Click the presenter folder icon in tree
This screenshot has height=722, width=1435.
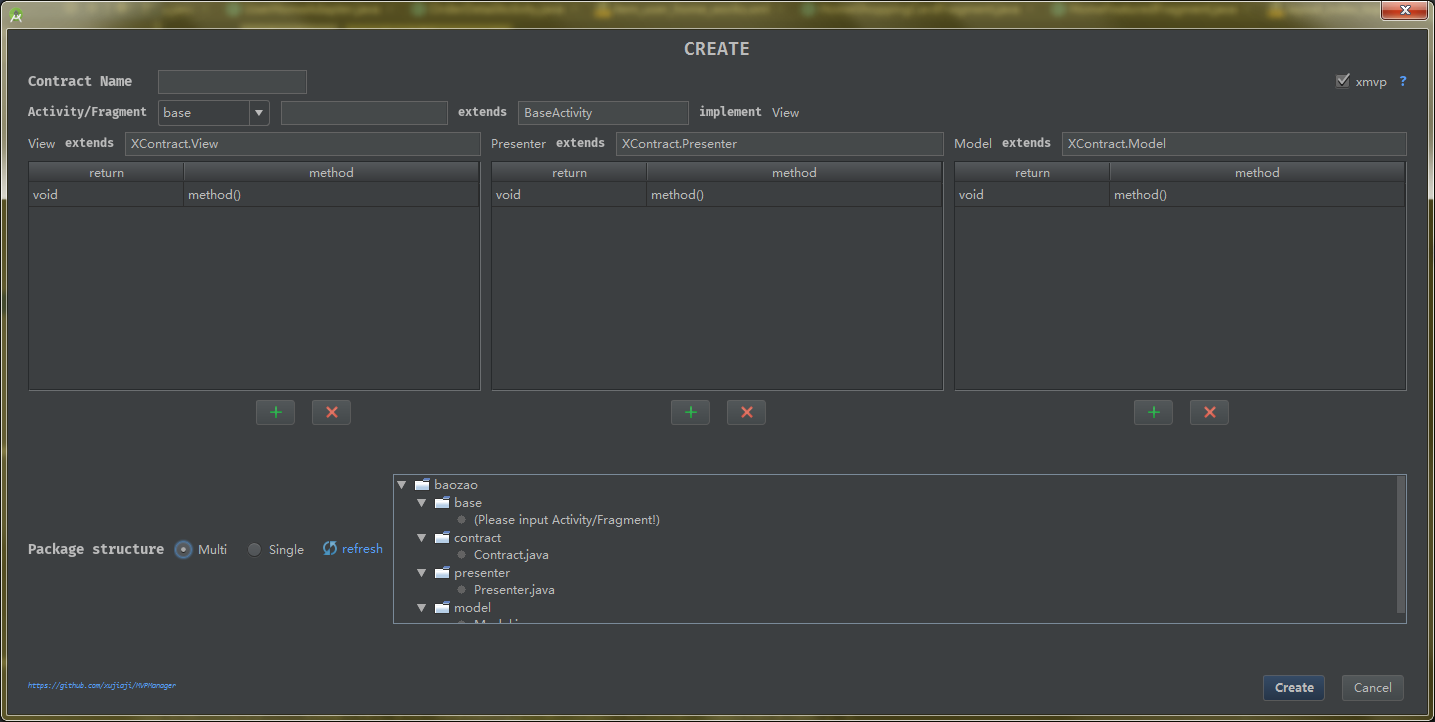[442, 572]
